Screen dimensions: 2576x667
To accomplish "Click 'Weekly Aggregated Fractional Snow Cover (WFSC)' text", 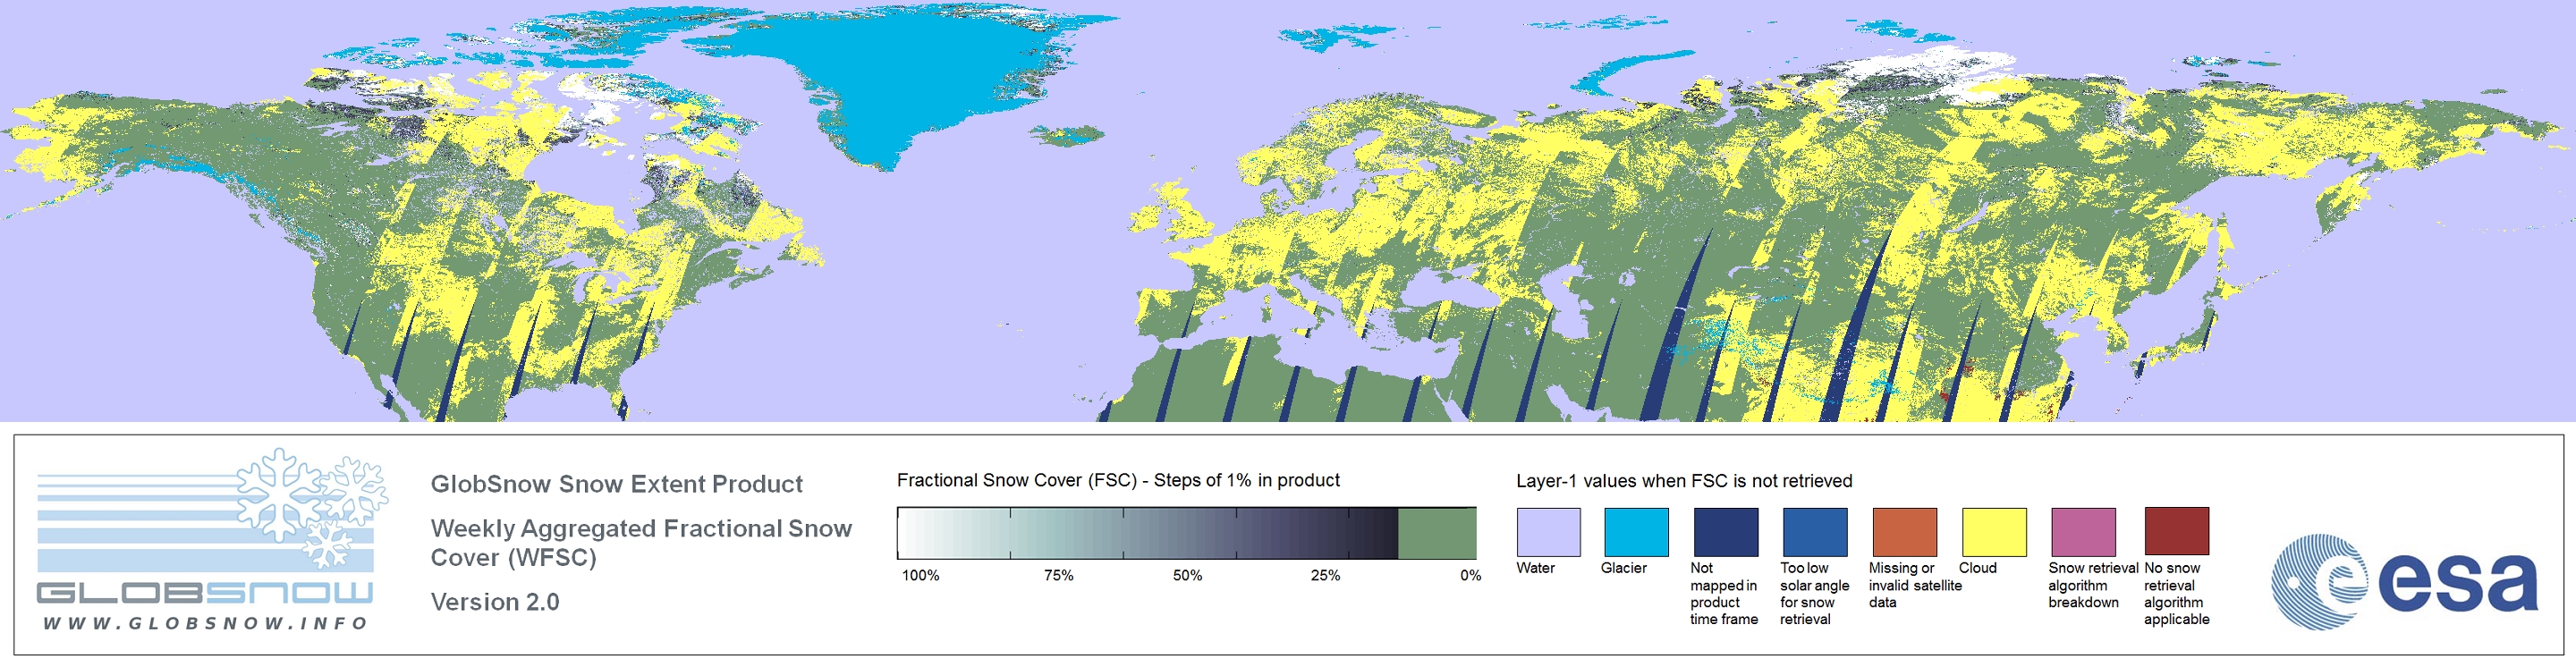I will [x=641, y=543].
